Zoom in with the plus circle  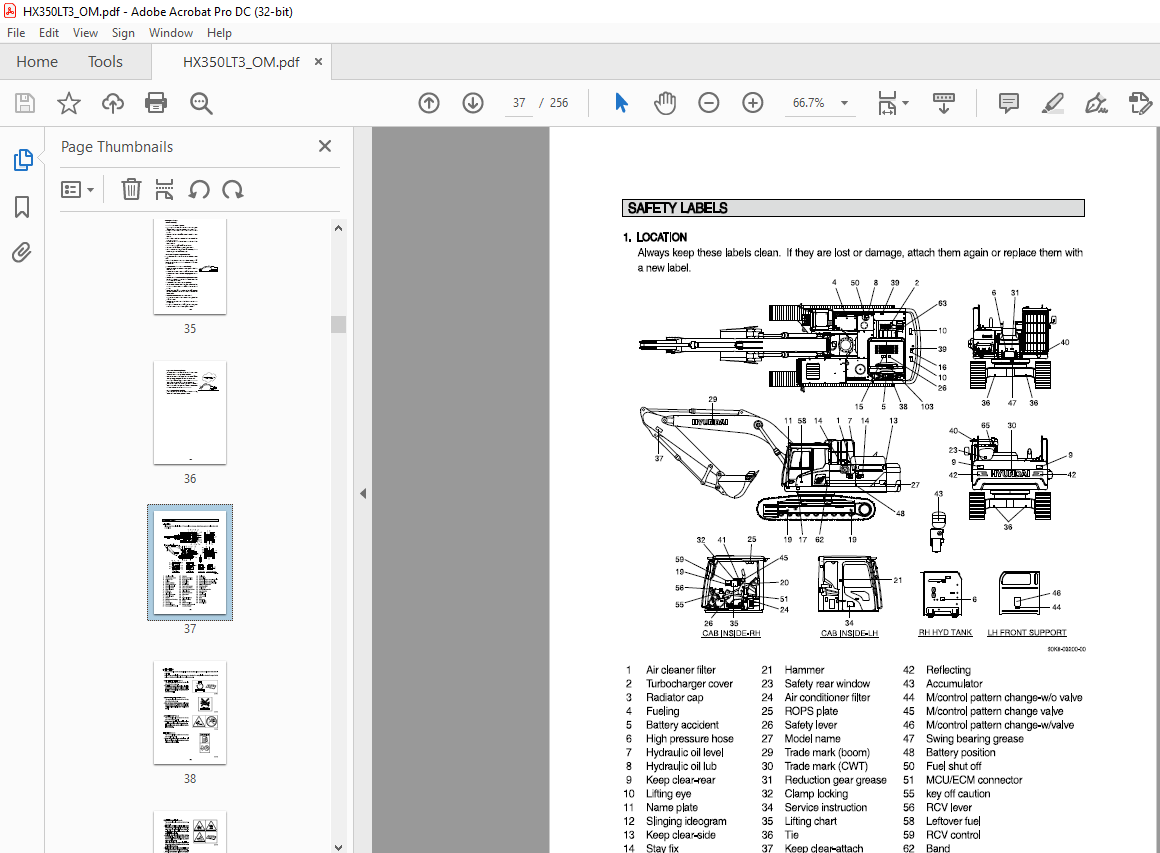(752, 103)
